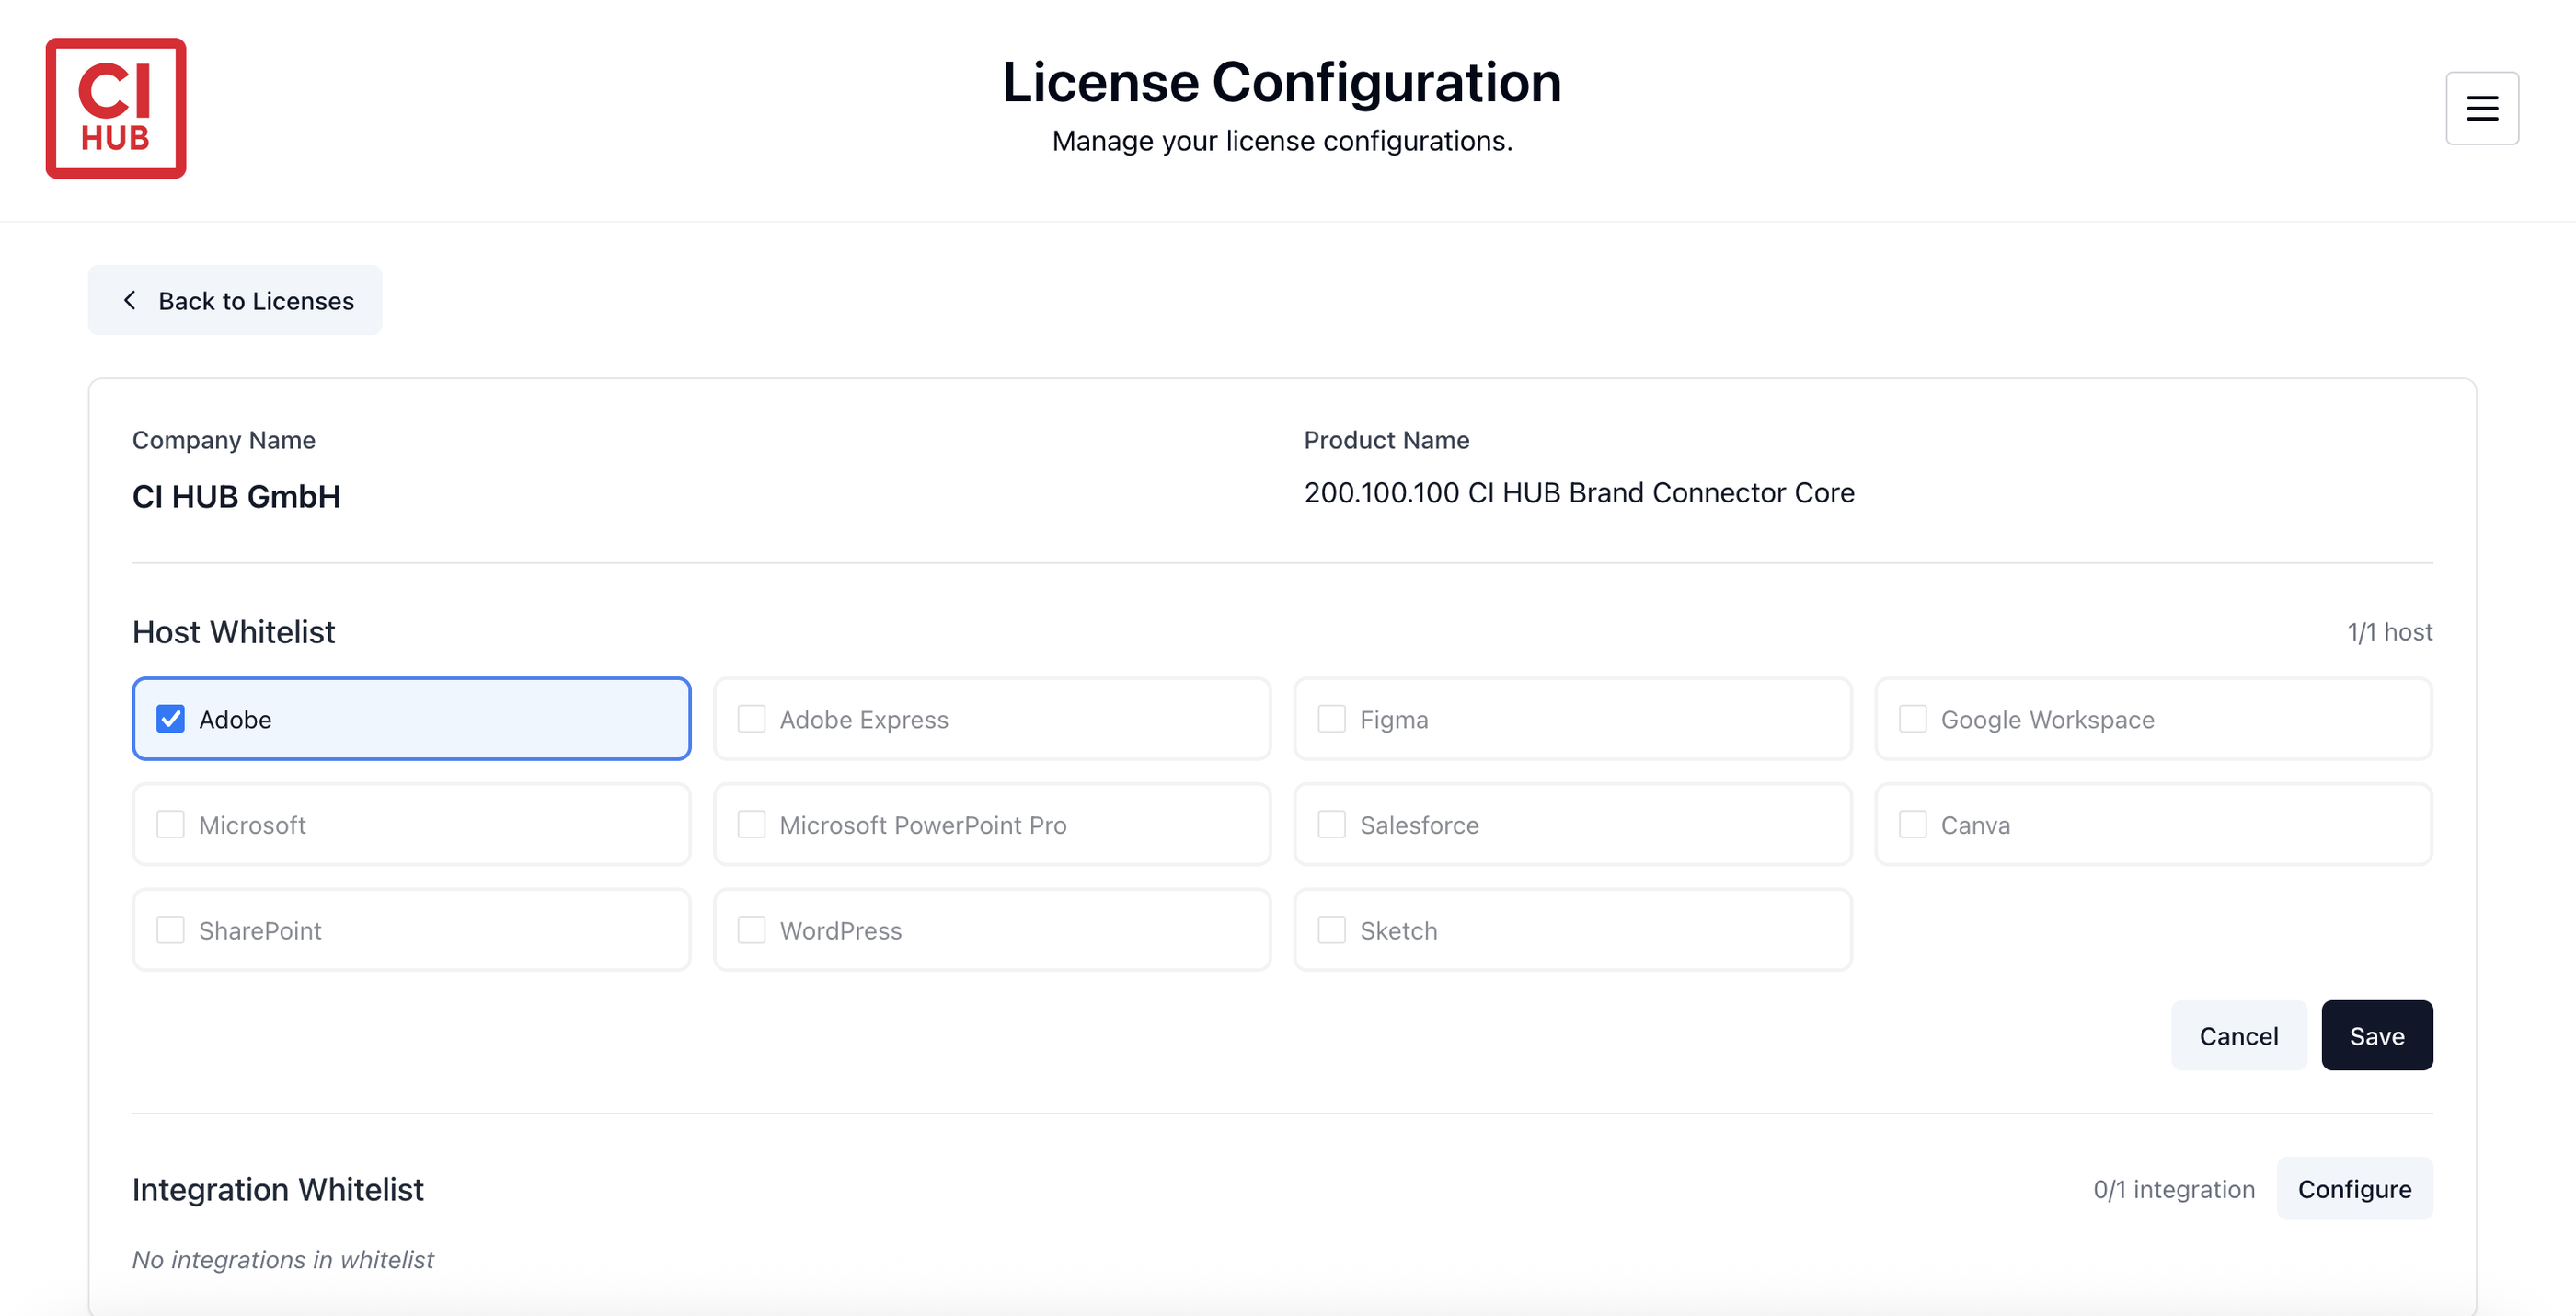Screen dimensions: 2576x1316
Task: Click the Cancel button
Action: (2238, 1035)
